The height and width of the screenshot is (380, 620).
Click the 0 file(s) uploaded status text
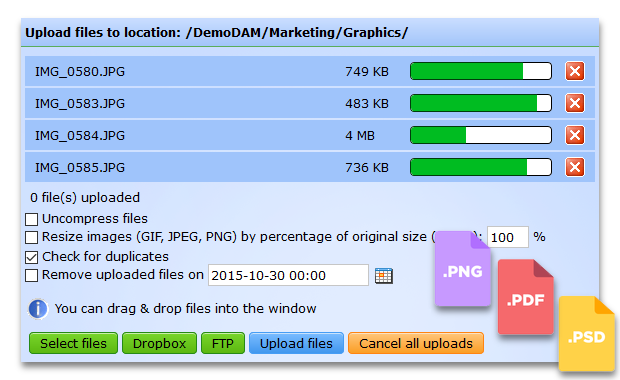tap(85, 197)
